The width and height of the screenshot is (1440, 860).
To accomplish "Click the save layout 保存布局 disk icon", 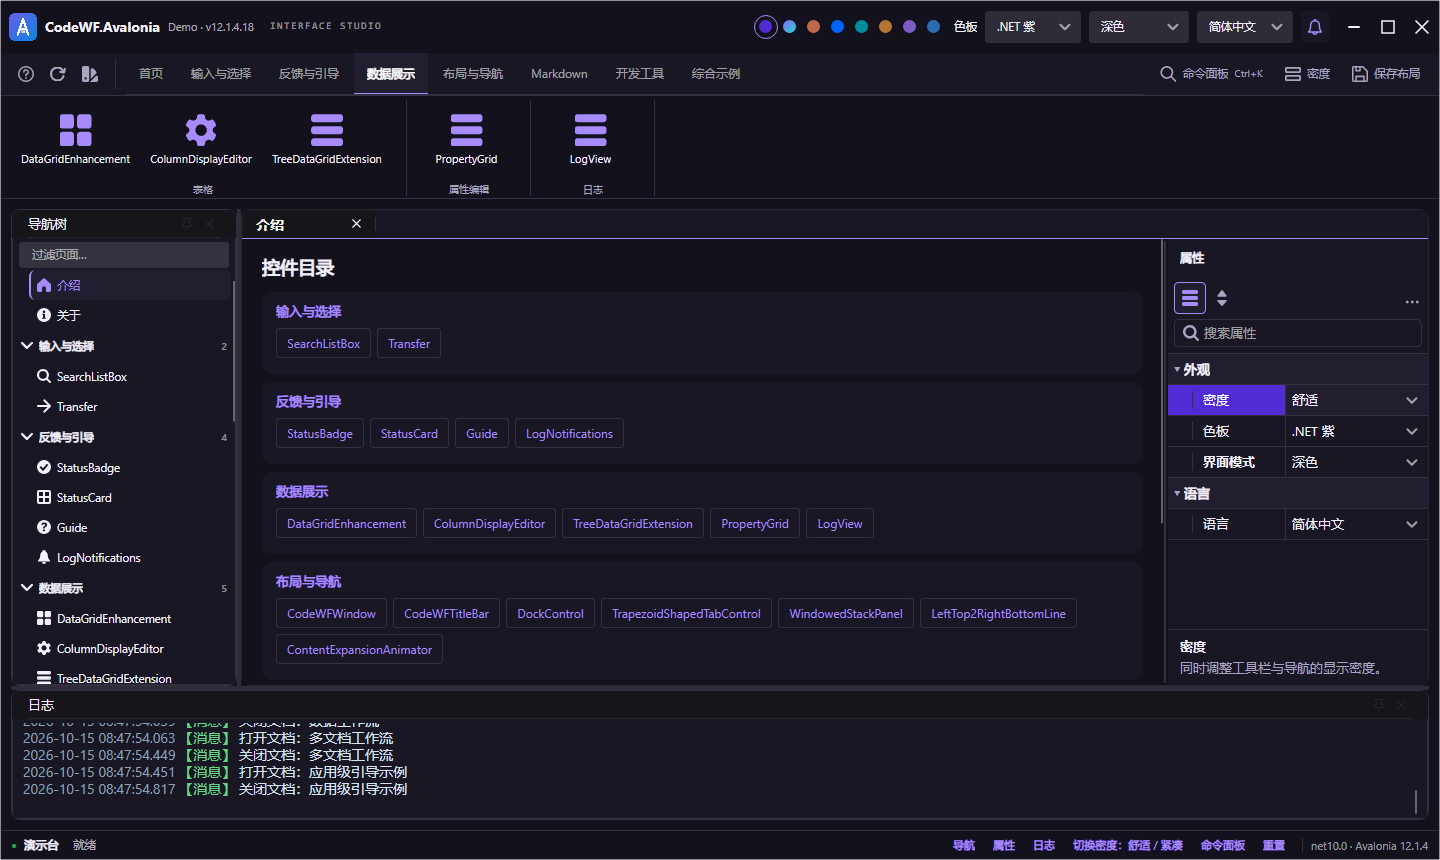I will click(x=1360, y=74).
